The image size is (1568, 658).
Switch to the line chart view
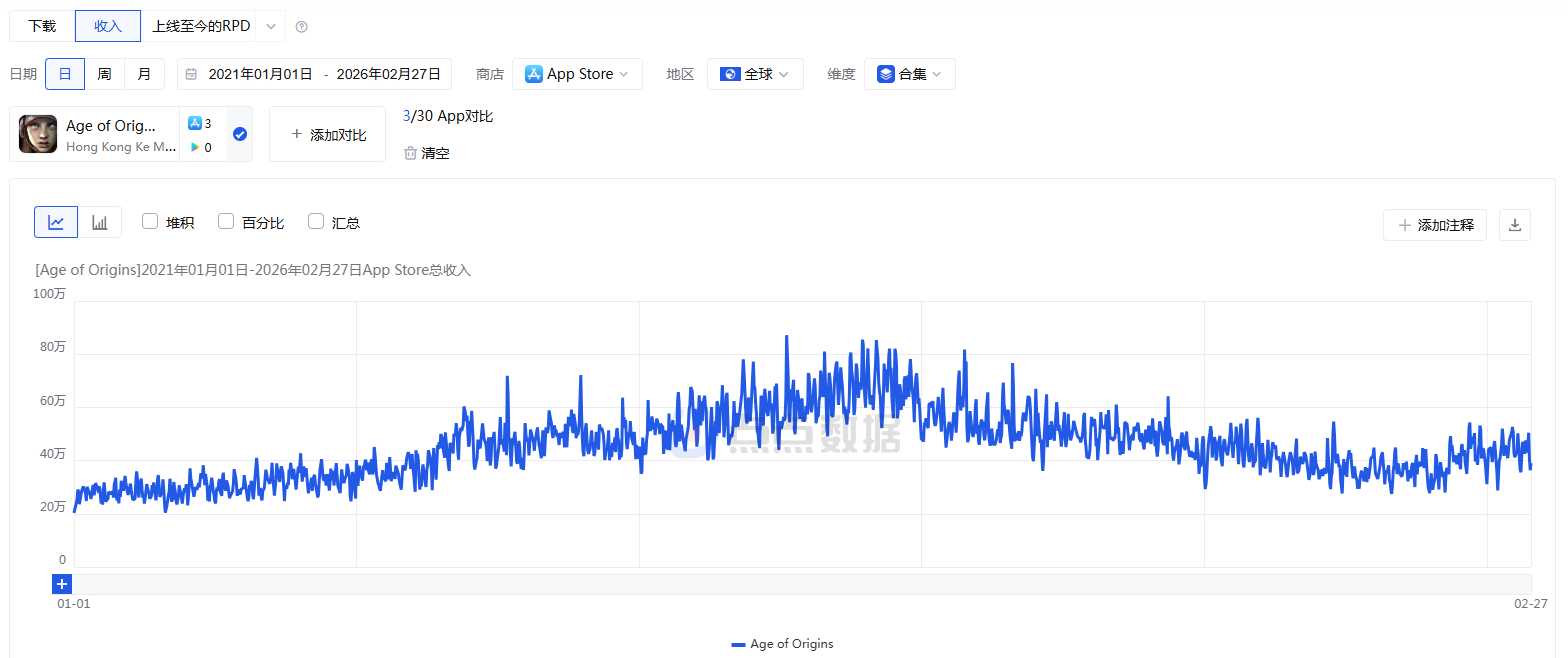click(x=56, y=222)
